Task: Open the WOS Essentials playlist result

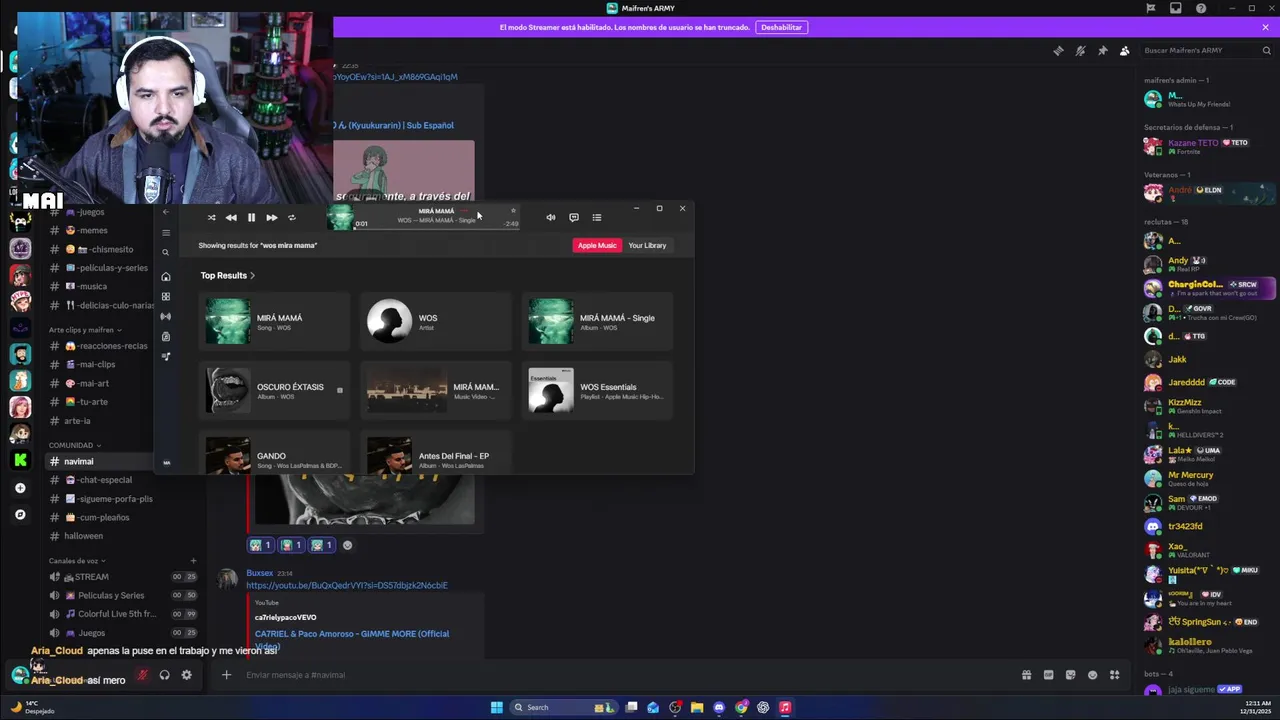Action: [x=598, y=391]
